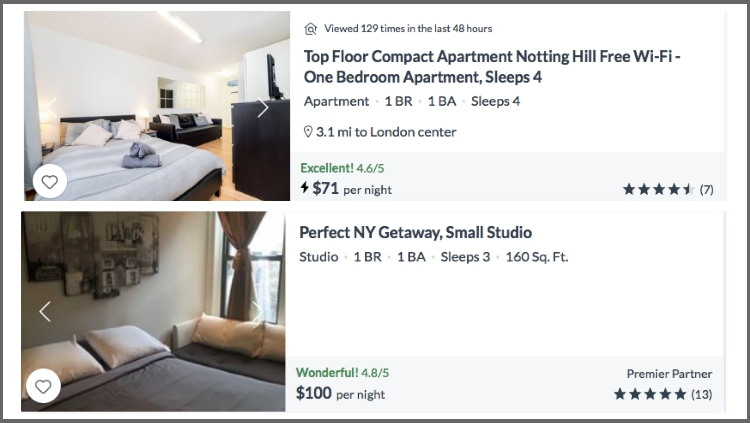Click the 'Premier Partner' label

pos(669,374)
